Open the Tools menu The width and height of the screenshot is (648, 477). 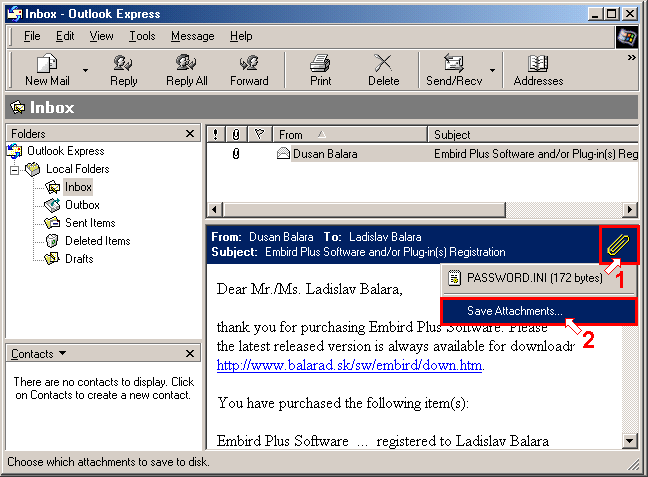click(142, 36)
